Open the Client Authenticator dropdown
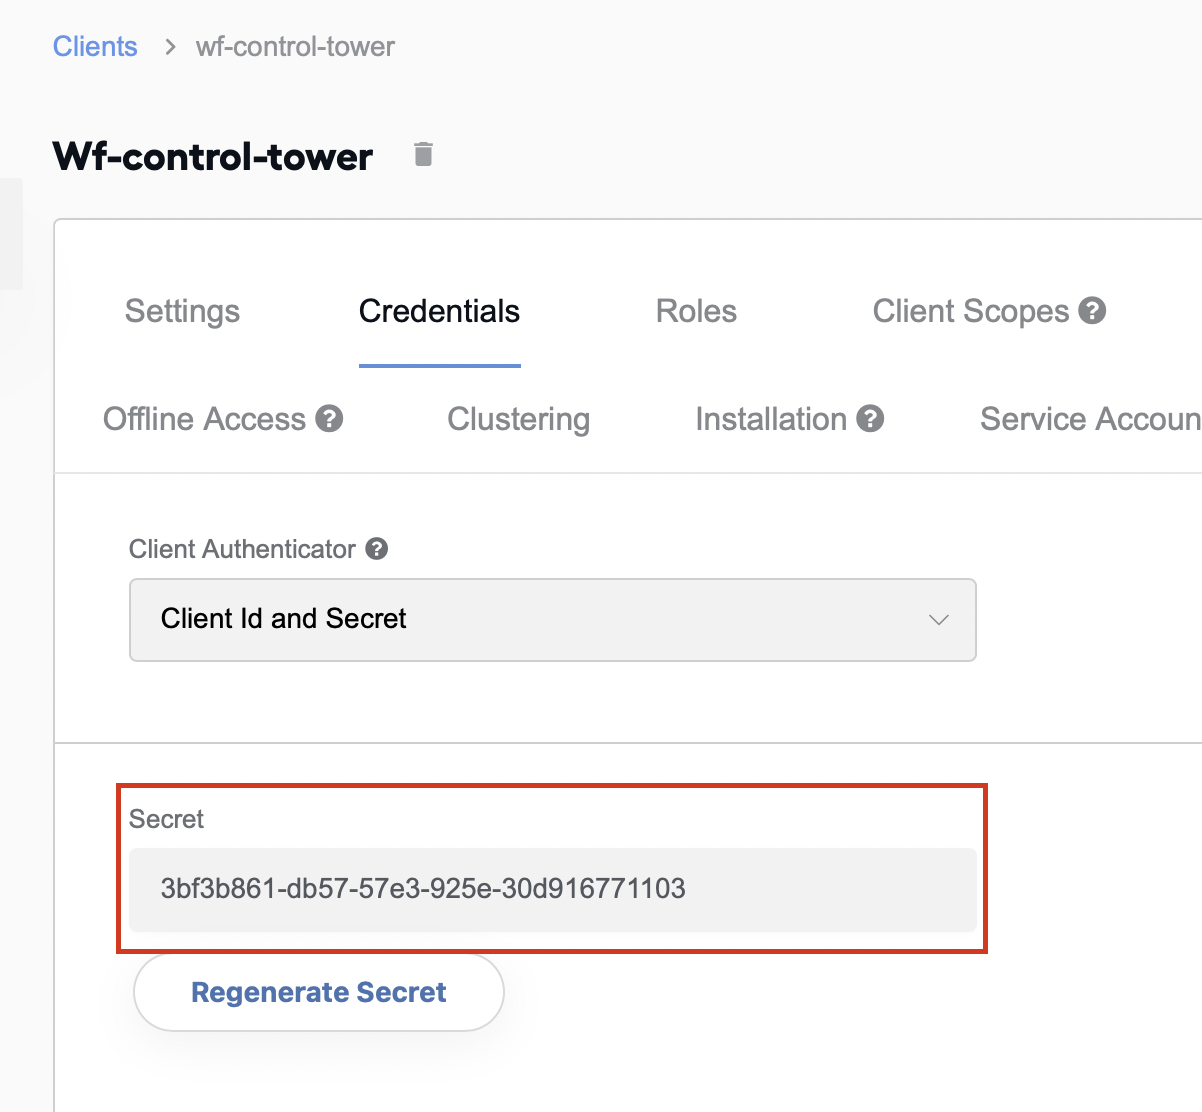 [x=553, y=620]
